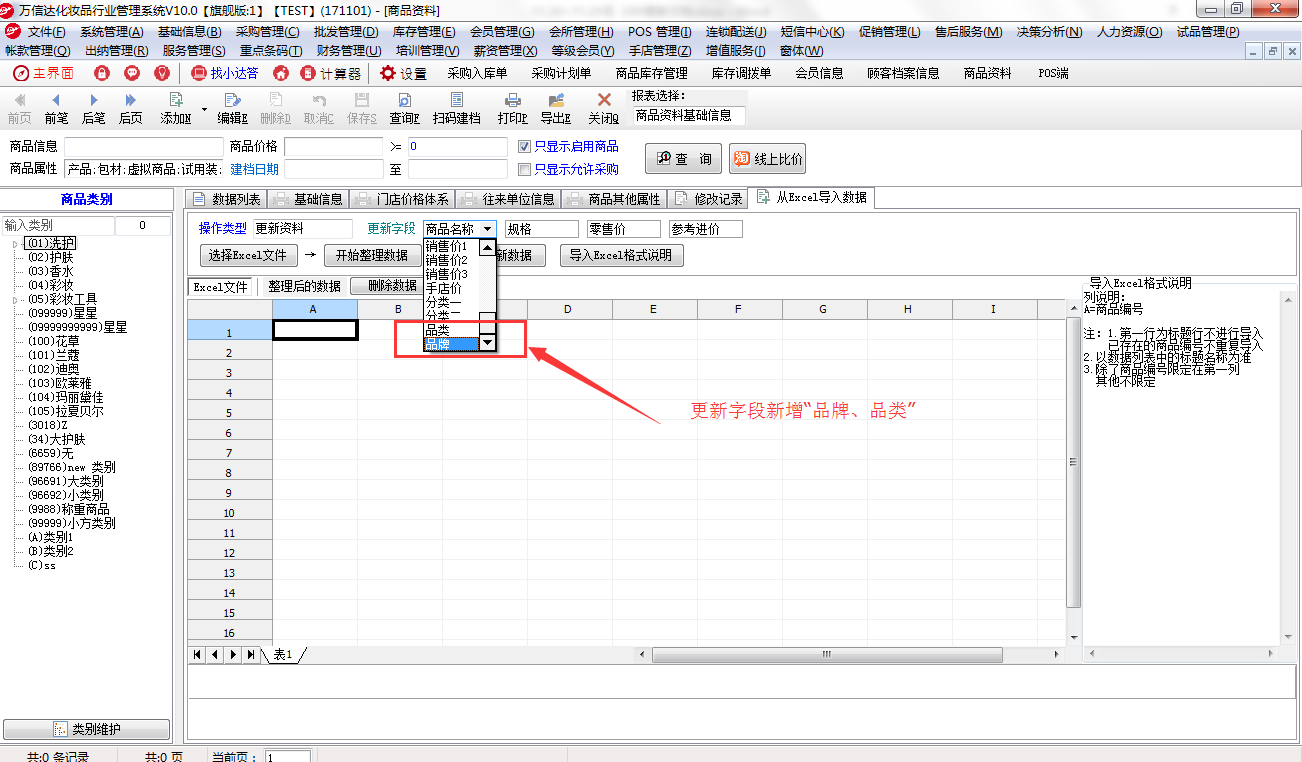Click the 导出 export toolbar icon
This screenshot has height=762, width=1302.
[556, 108]
